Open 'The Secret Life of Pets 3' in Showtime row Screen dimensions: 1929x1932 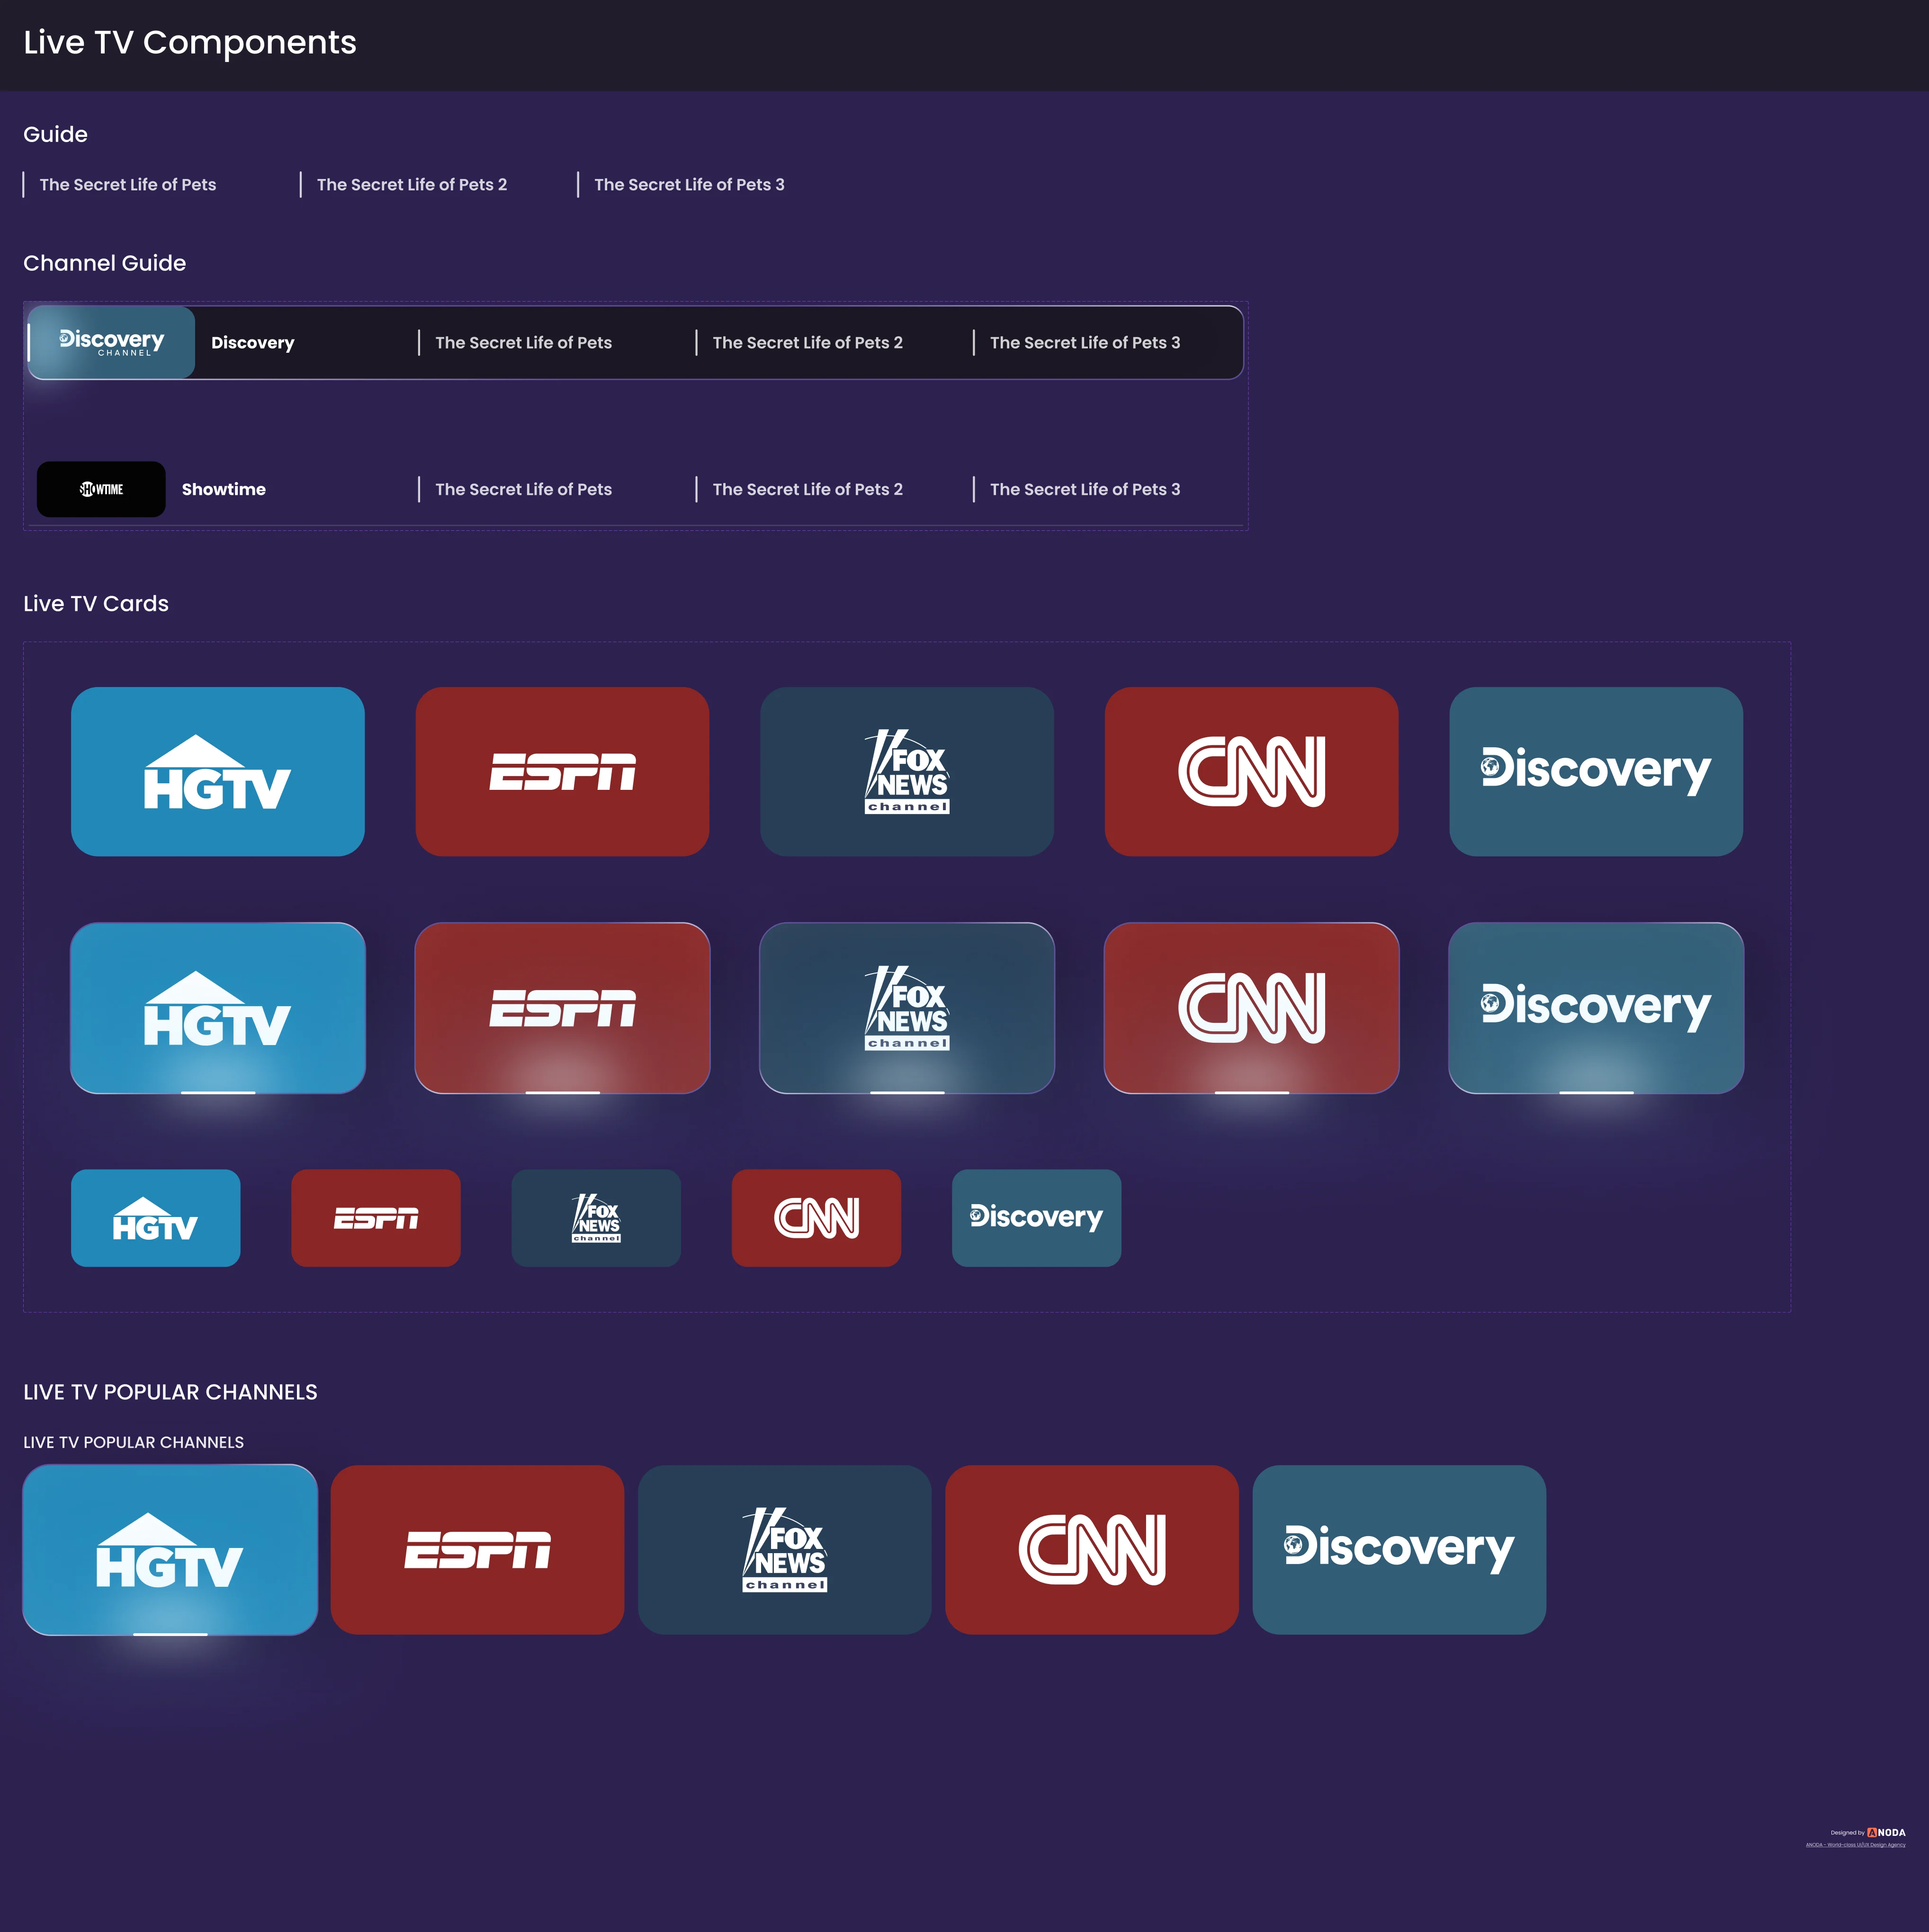(1085, 490)
